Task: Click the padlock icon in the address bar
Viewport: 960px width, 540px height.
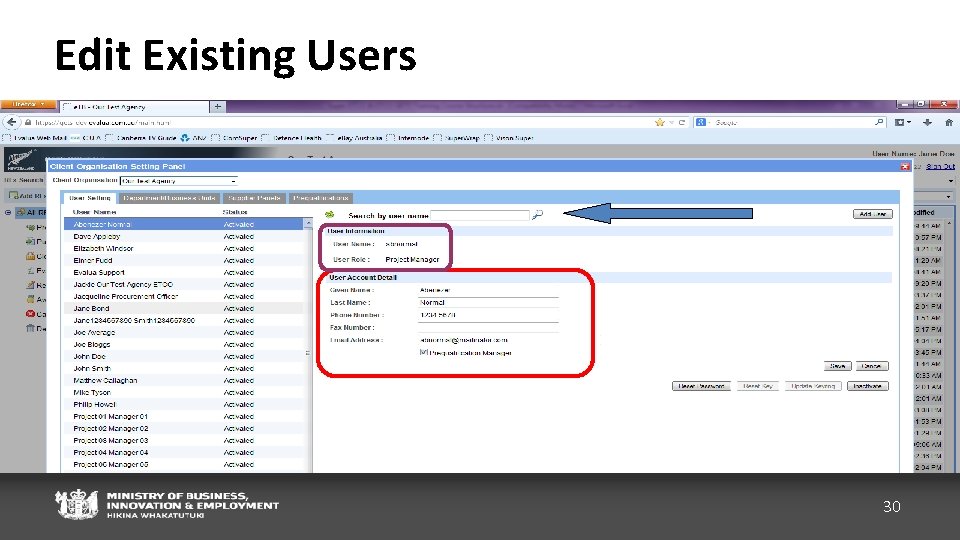Action: click(x=28, y=122)
